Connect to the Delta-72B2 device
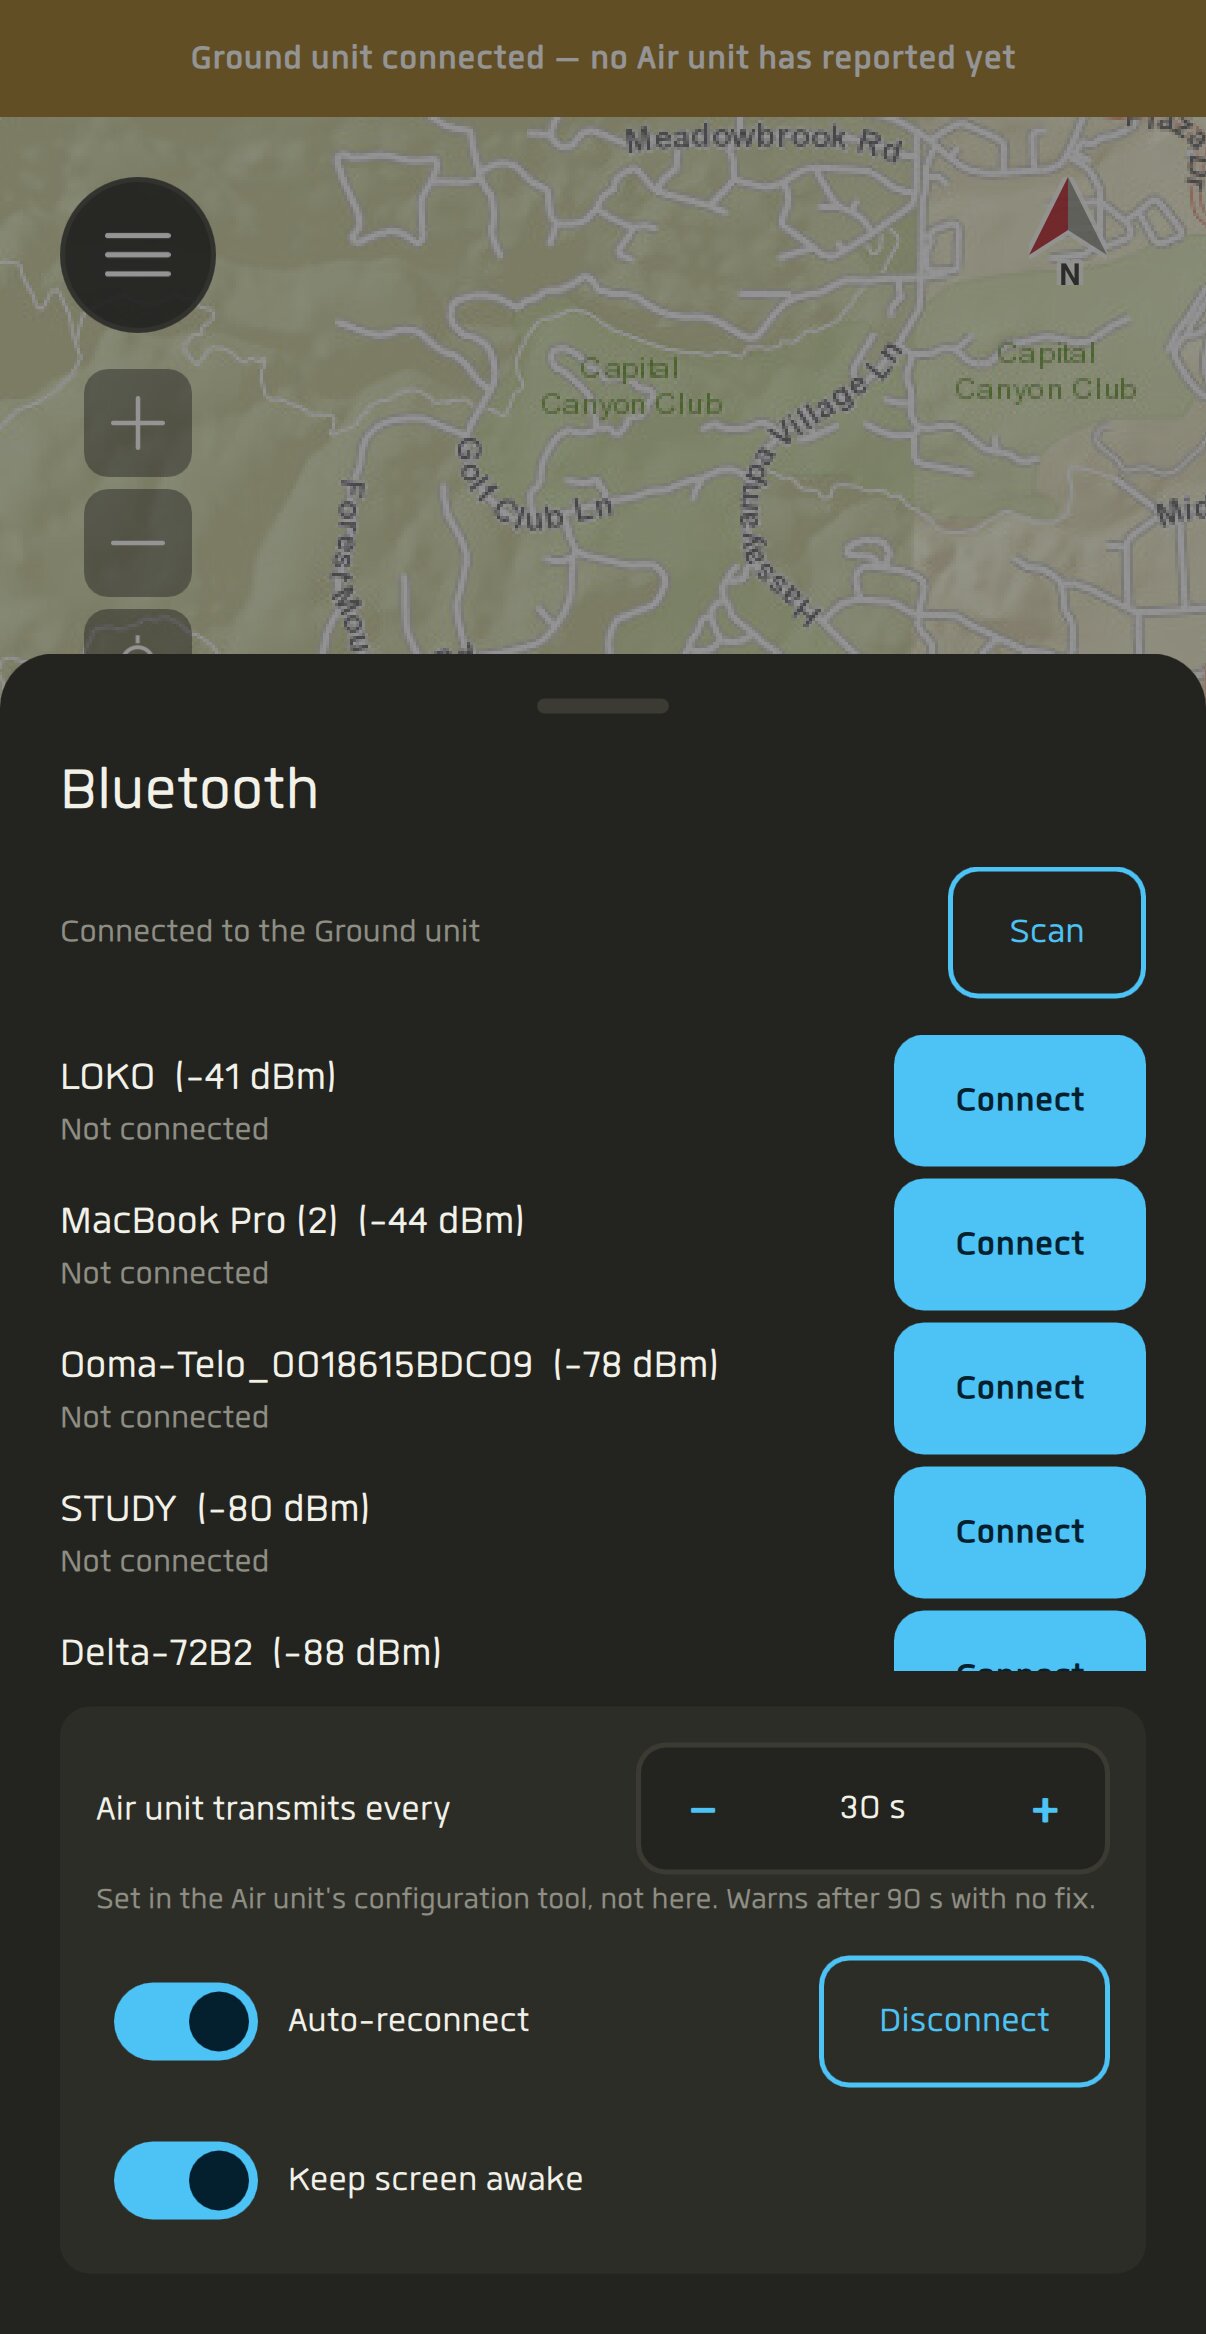Viewport: 1206px width, 2334px height. pyautogui.click(x=1019, y=1642)
